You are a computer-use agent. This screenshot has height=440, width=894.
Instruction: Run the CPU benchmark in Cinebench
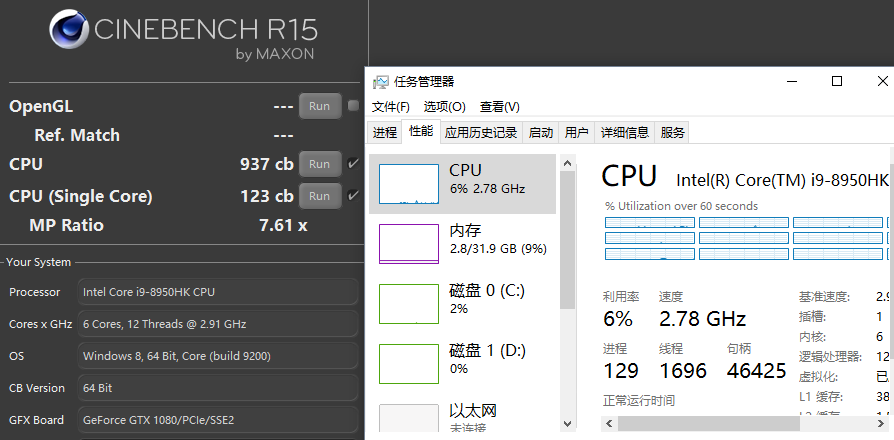click(320, 164)
